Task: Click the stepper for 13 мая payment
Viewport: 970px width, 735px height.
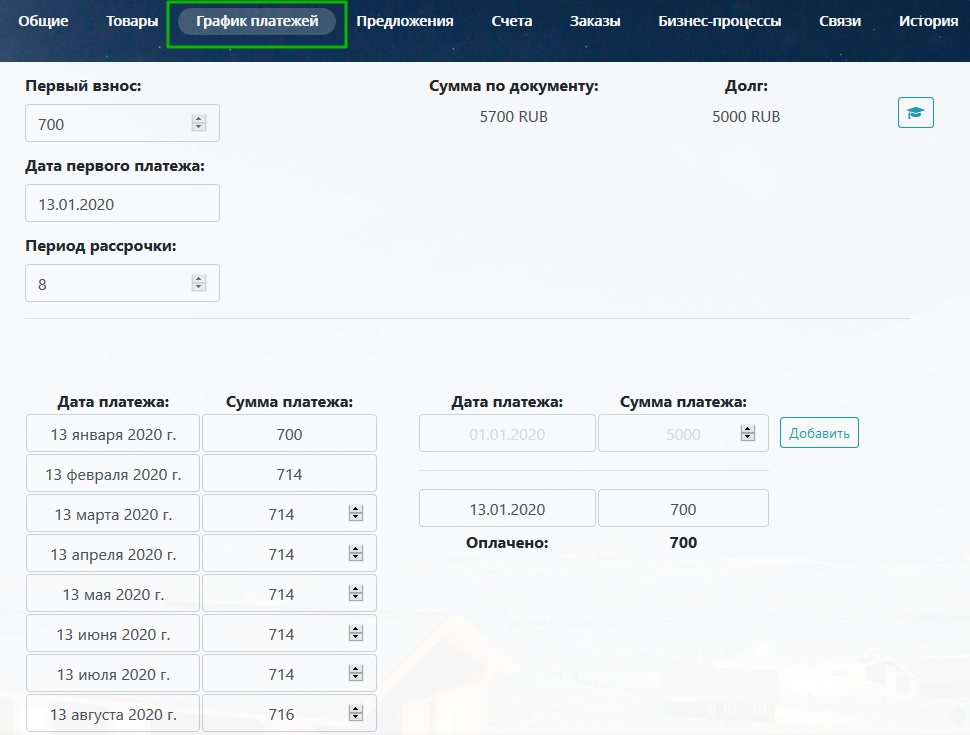Action: (355, 594)
